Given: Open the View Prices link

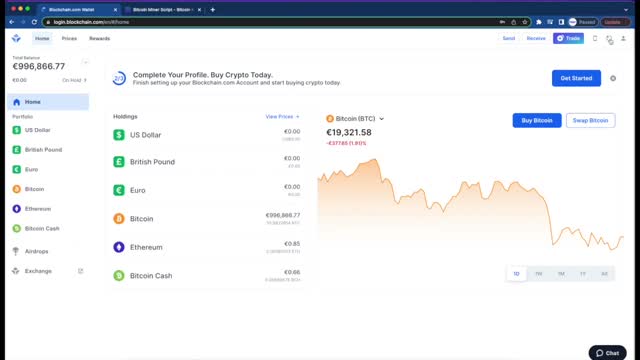Looking at the screenshot, I should click(282, 117).
